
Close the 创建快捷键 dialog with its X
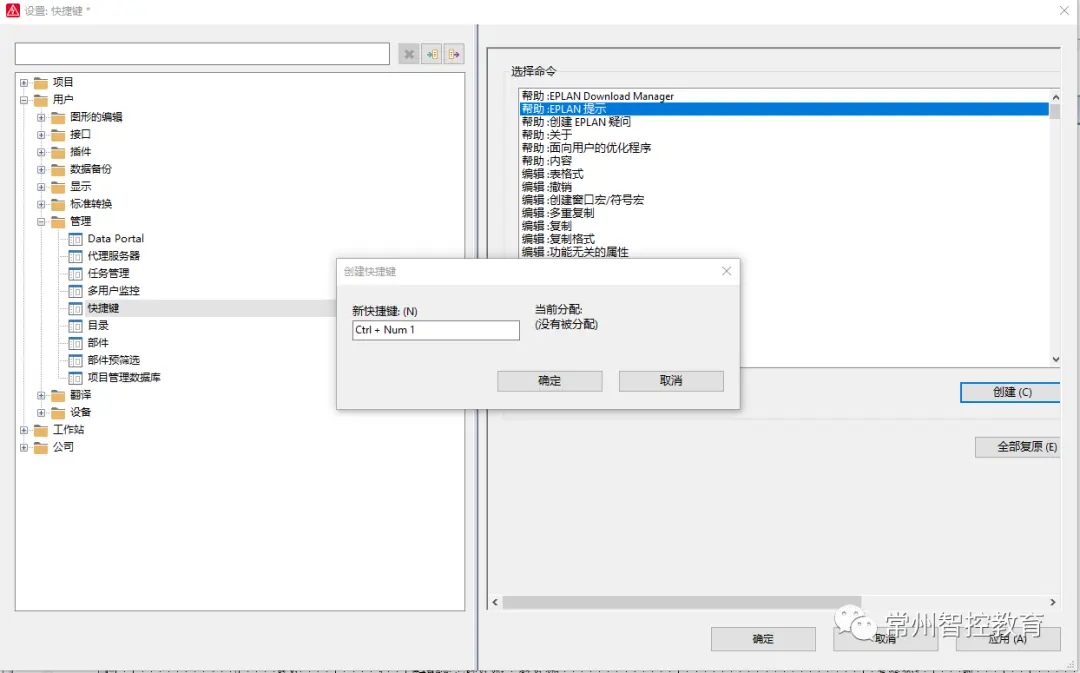[x=727, y=271]
